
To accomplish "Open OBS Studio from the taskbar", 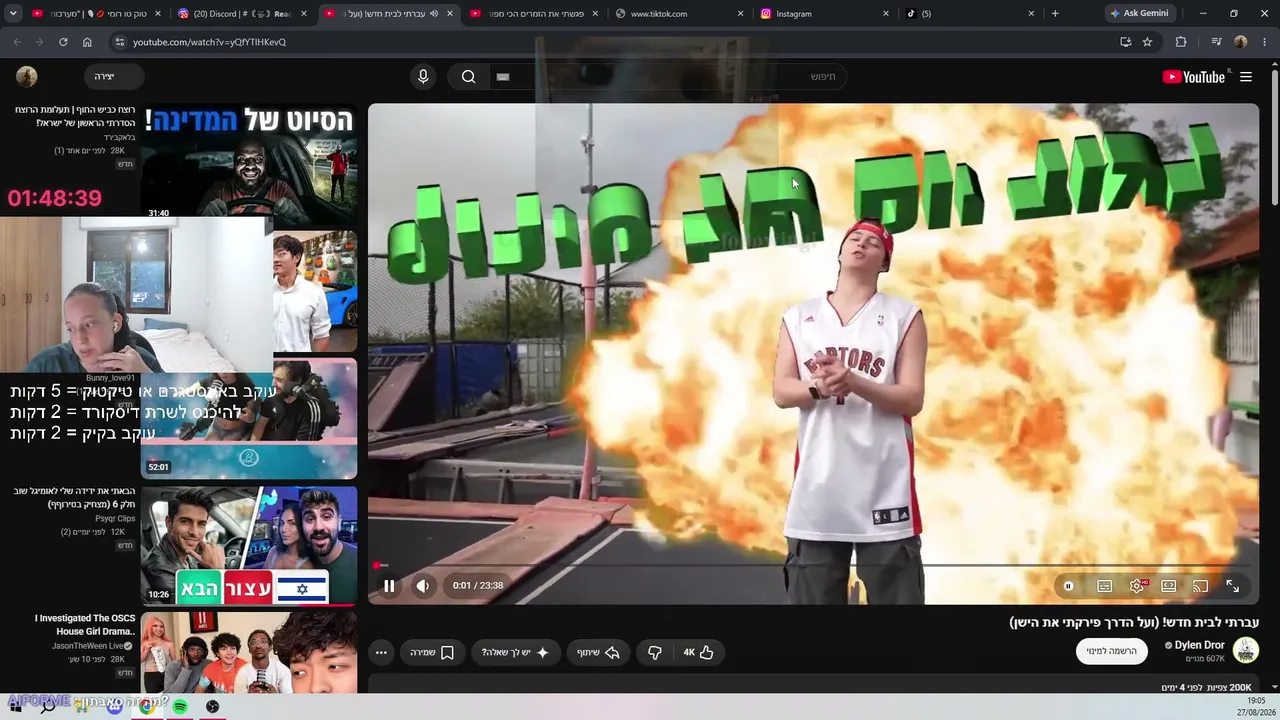I will (213, 706).
